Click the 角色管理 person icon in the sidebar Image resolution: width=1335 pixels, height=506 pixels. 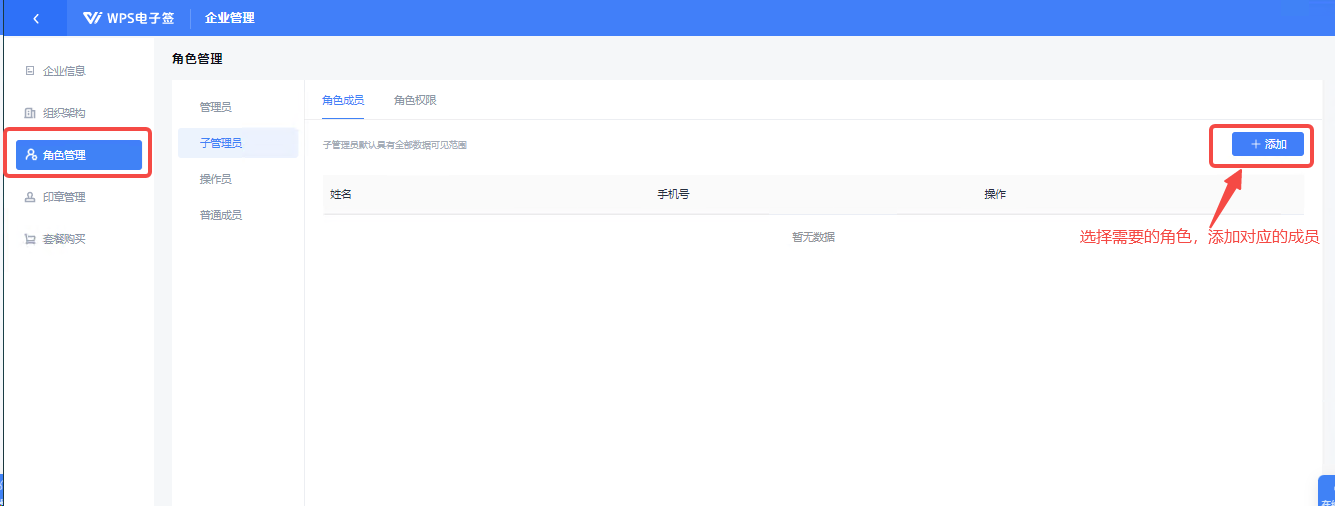(x=31, y=155)
